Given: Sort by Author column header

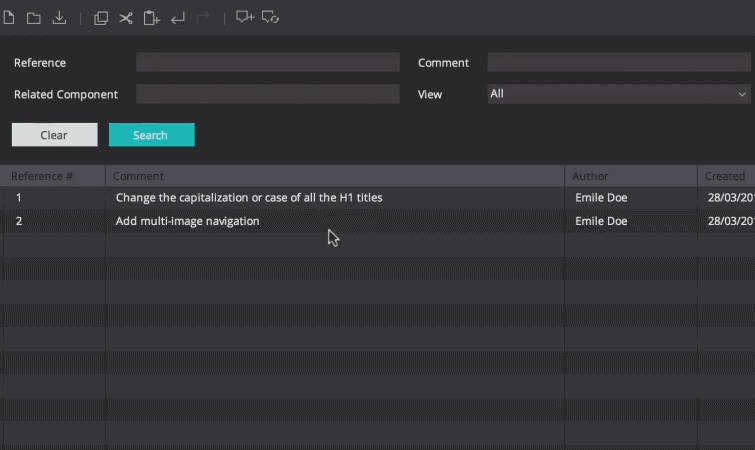Looking at the screenshot, I should pyautogui.click(x=631, y=176).
